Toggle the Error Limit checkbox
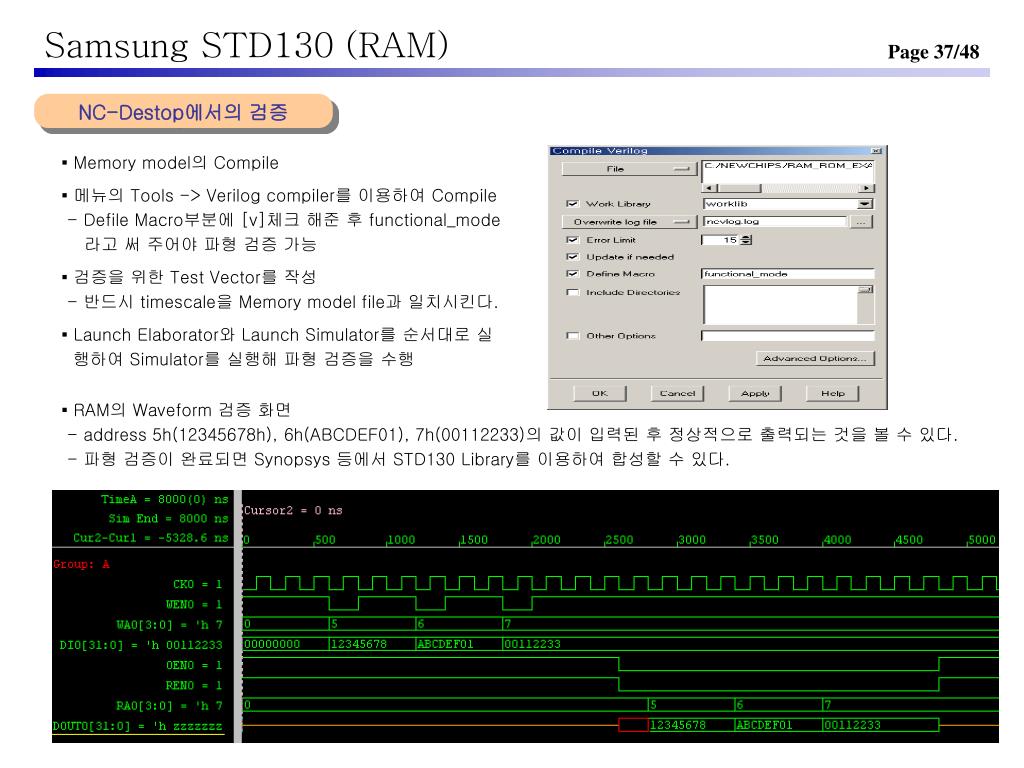Image resolution: width=1024 pixels, height=768 pixels. pos(573,240)
